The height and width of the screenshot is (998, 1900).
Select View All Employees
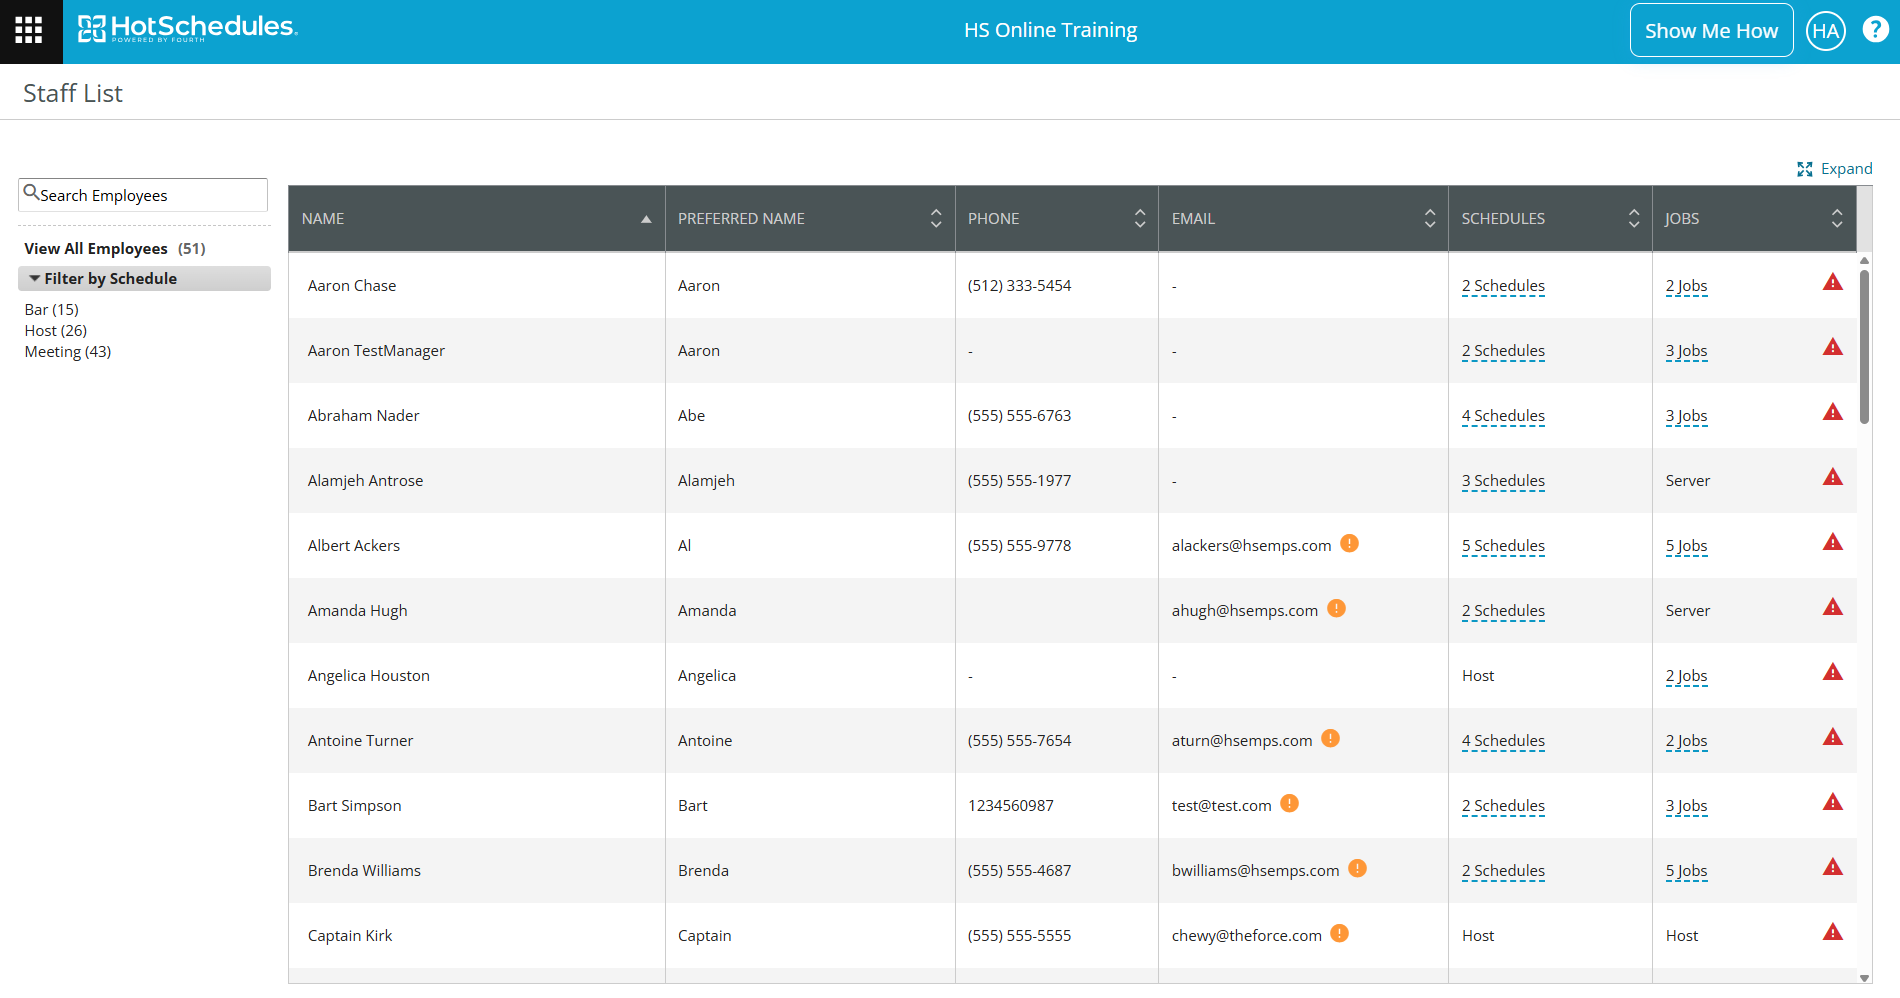point(96,249)
